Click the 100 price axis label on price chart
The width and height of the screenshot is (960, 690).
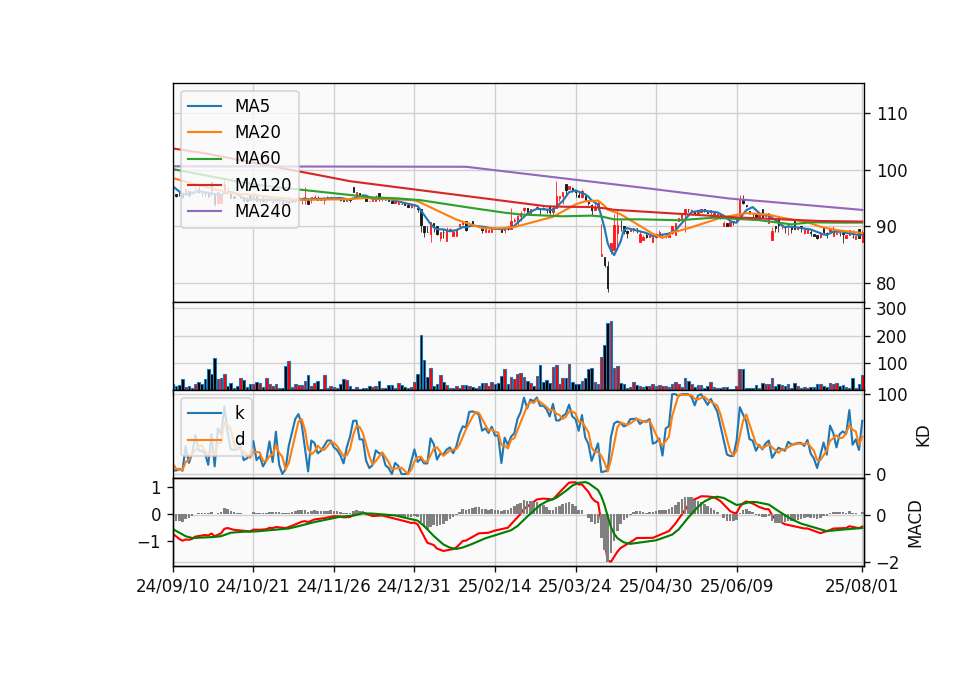[x=892, y=171]
